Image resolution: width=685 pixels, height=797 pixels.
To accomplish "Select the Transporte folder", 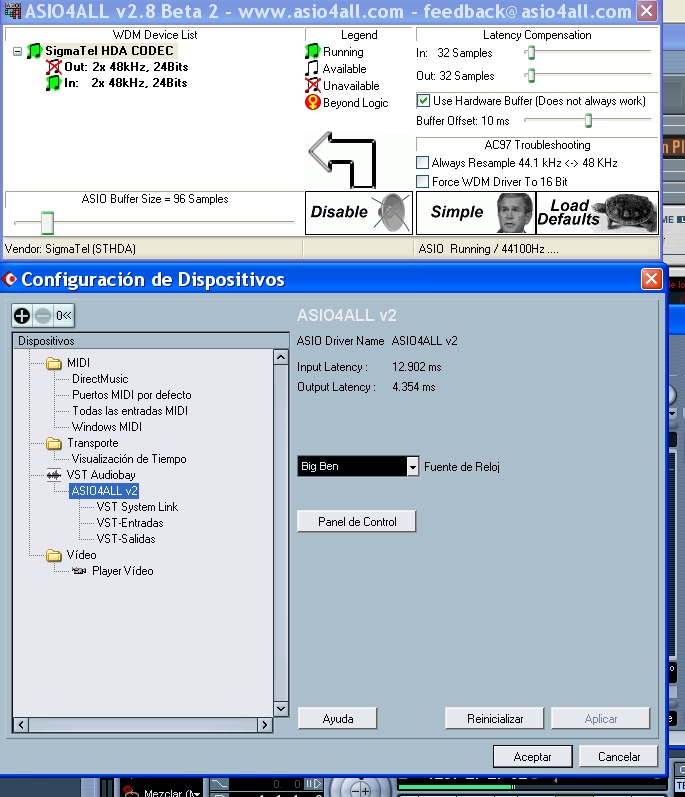I will point(92,443).
